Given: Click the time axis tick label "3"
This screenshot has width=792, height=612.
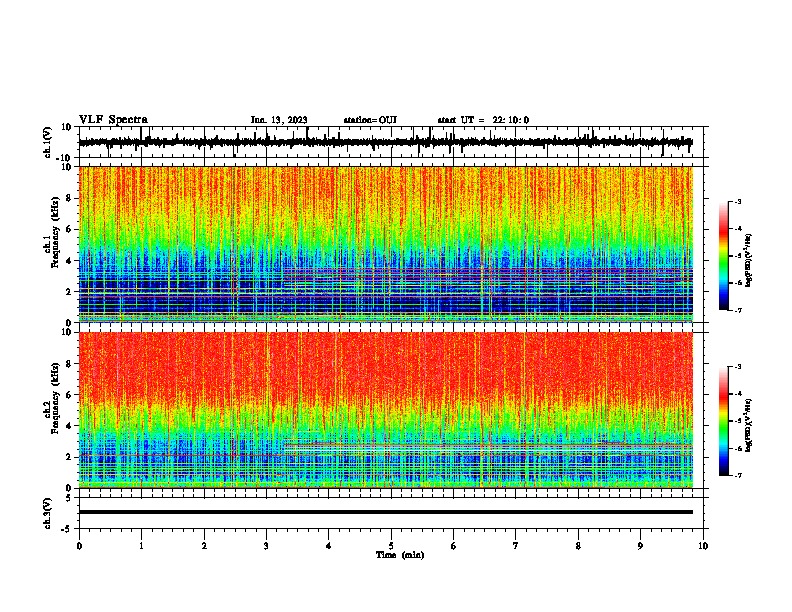Looking at the screenshot, I should pos(266,546).
